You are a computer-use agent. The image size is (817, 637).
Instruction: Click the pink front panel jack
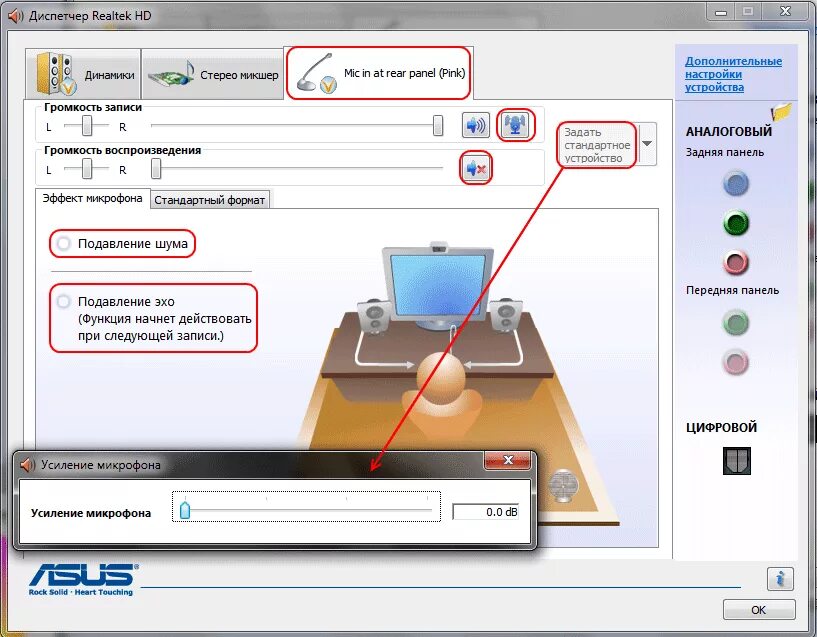(x=736, y=362)
